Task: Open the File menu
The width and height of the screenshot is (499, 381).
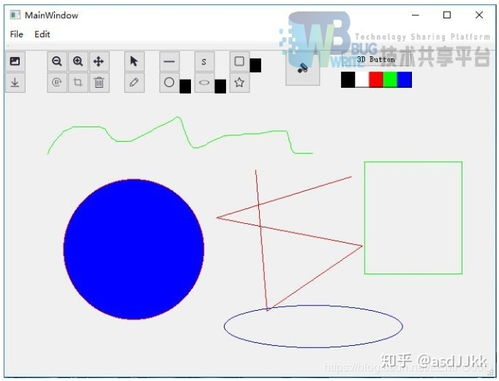Action: click(17, 34)
